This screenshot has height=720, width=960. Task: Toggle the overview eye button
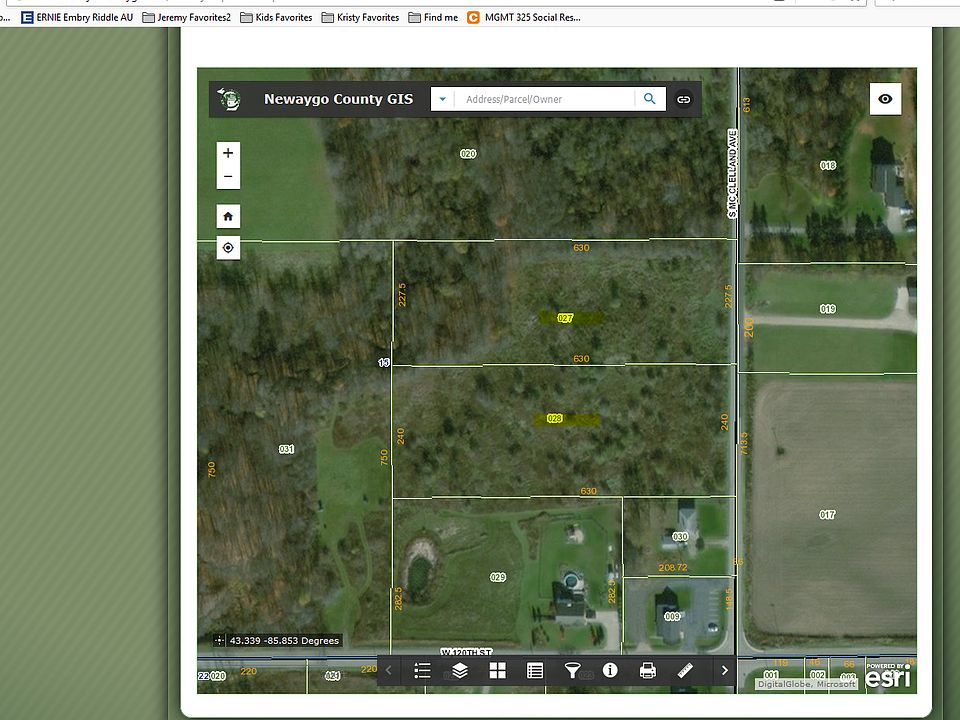[x=885, y=99]
